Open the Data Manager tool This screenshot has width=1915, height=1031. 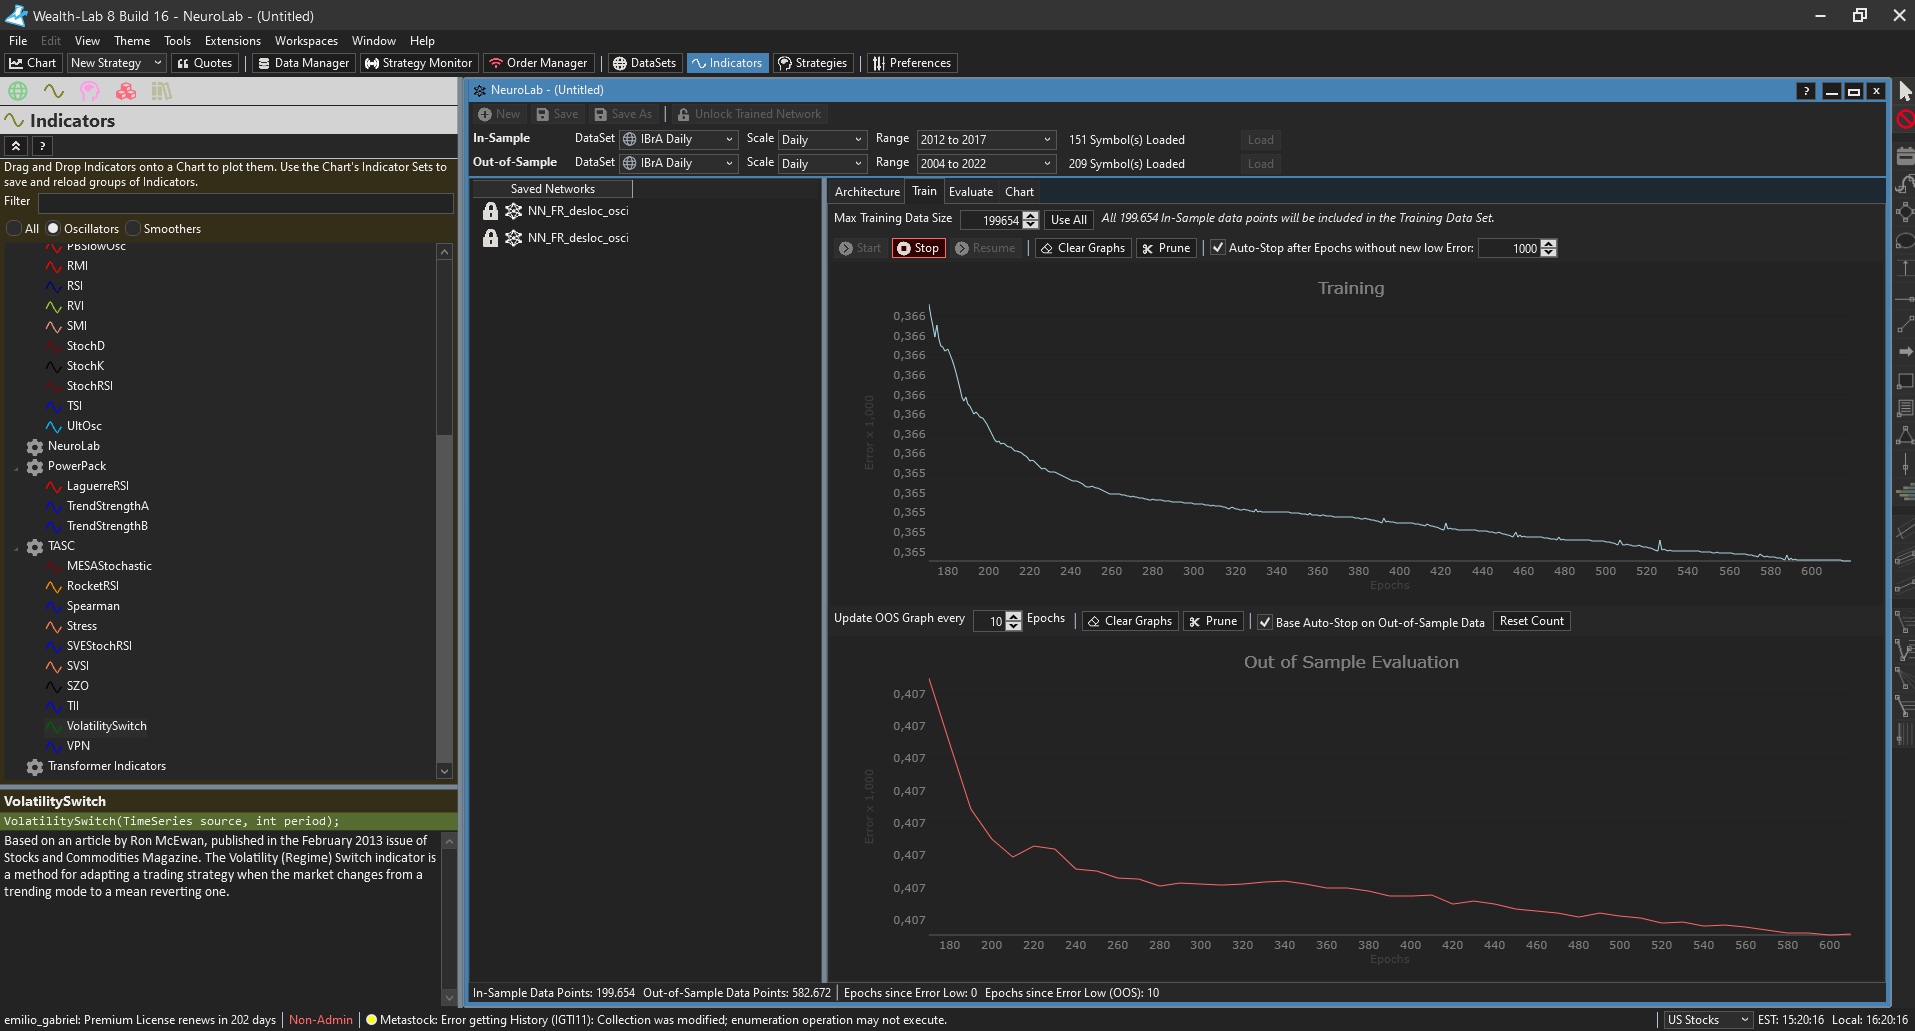tap(302, 63)
